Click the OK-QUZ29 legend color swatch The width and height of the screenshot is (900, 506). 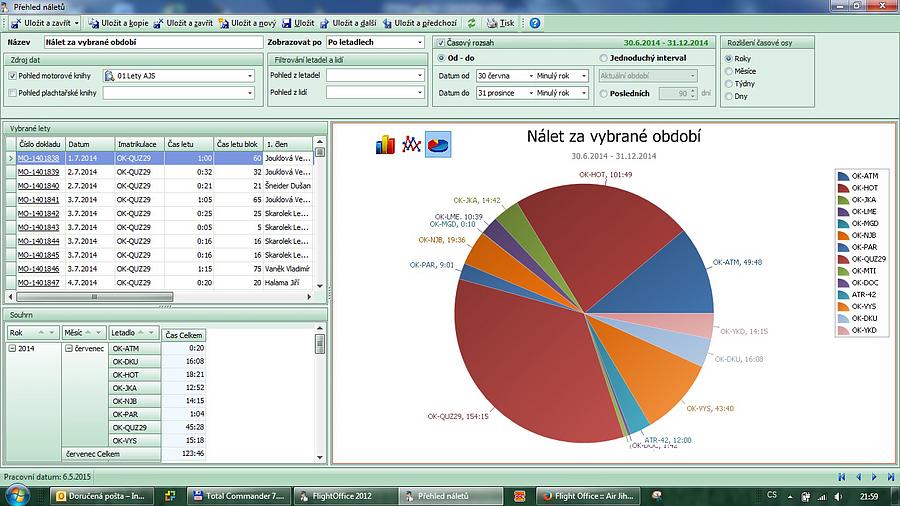(x=844, y=259)
